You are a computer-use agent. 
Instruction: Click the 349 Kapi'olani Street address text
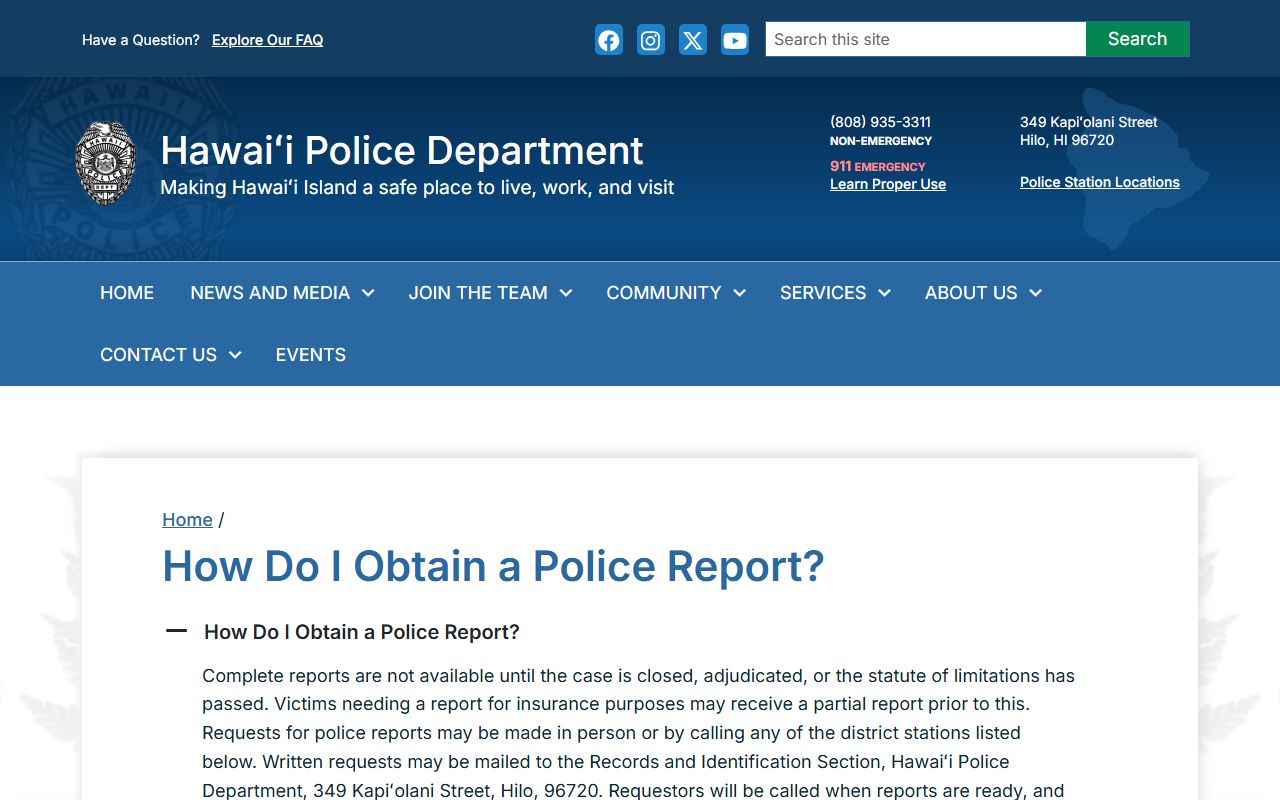[x=1089, y=122]
